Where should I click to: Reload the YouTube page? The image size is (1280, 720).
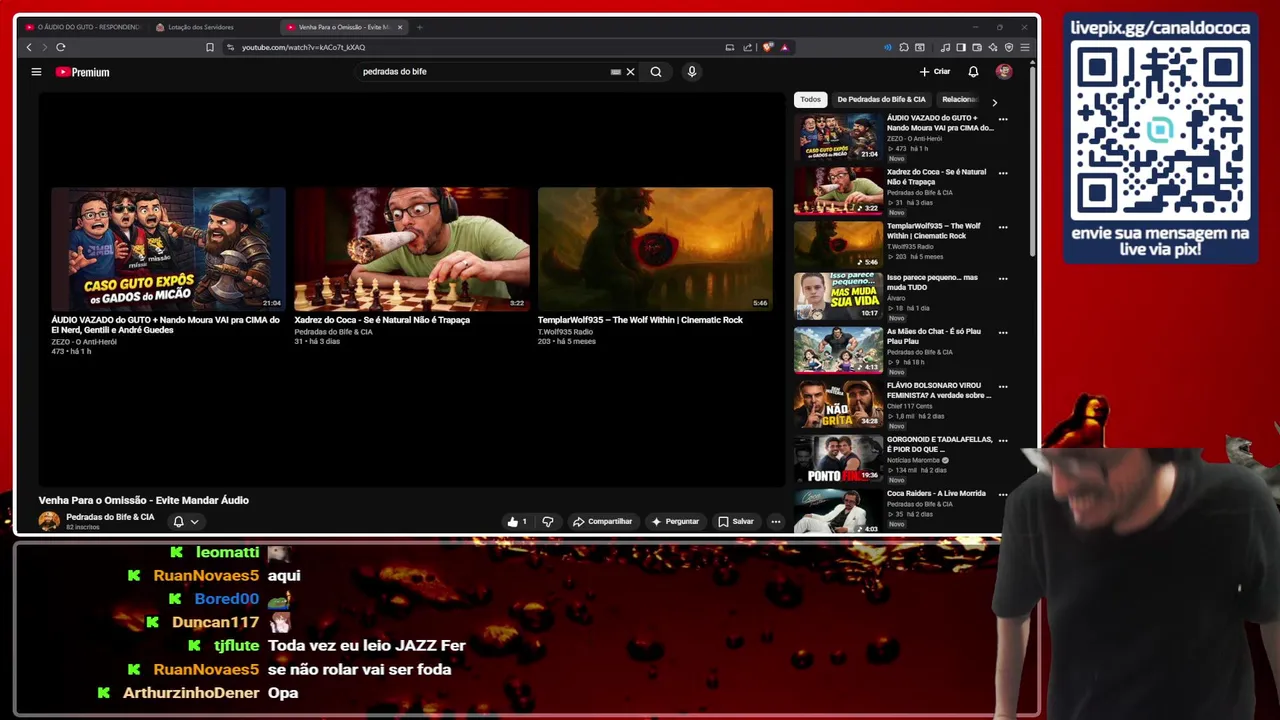[61, 47]
